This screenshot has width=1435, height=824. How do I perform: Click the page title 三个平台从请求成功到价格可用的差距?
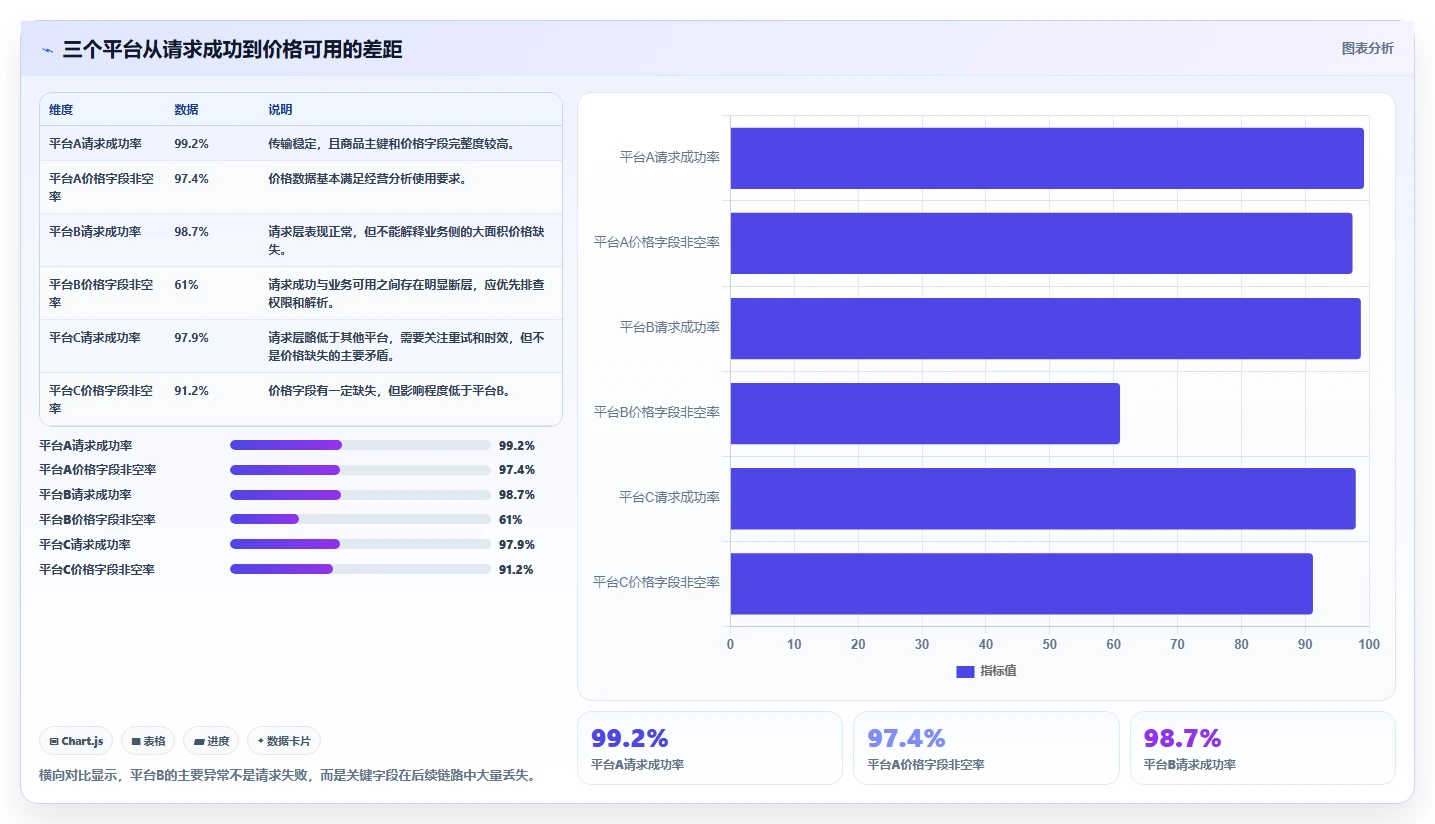tap(232, 50)
